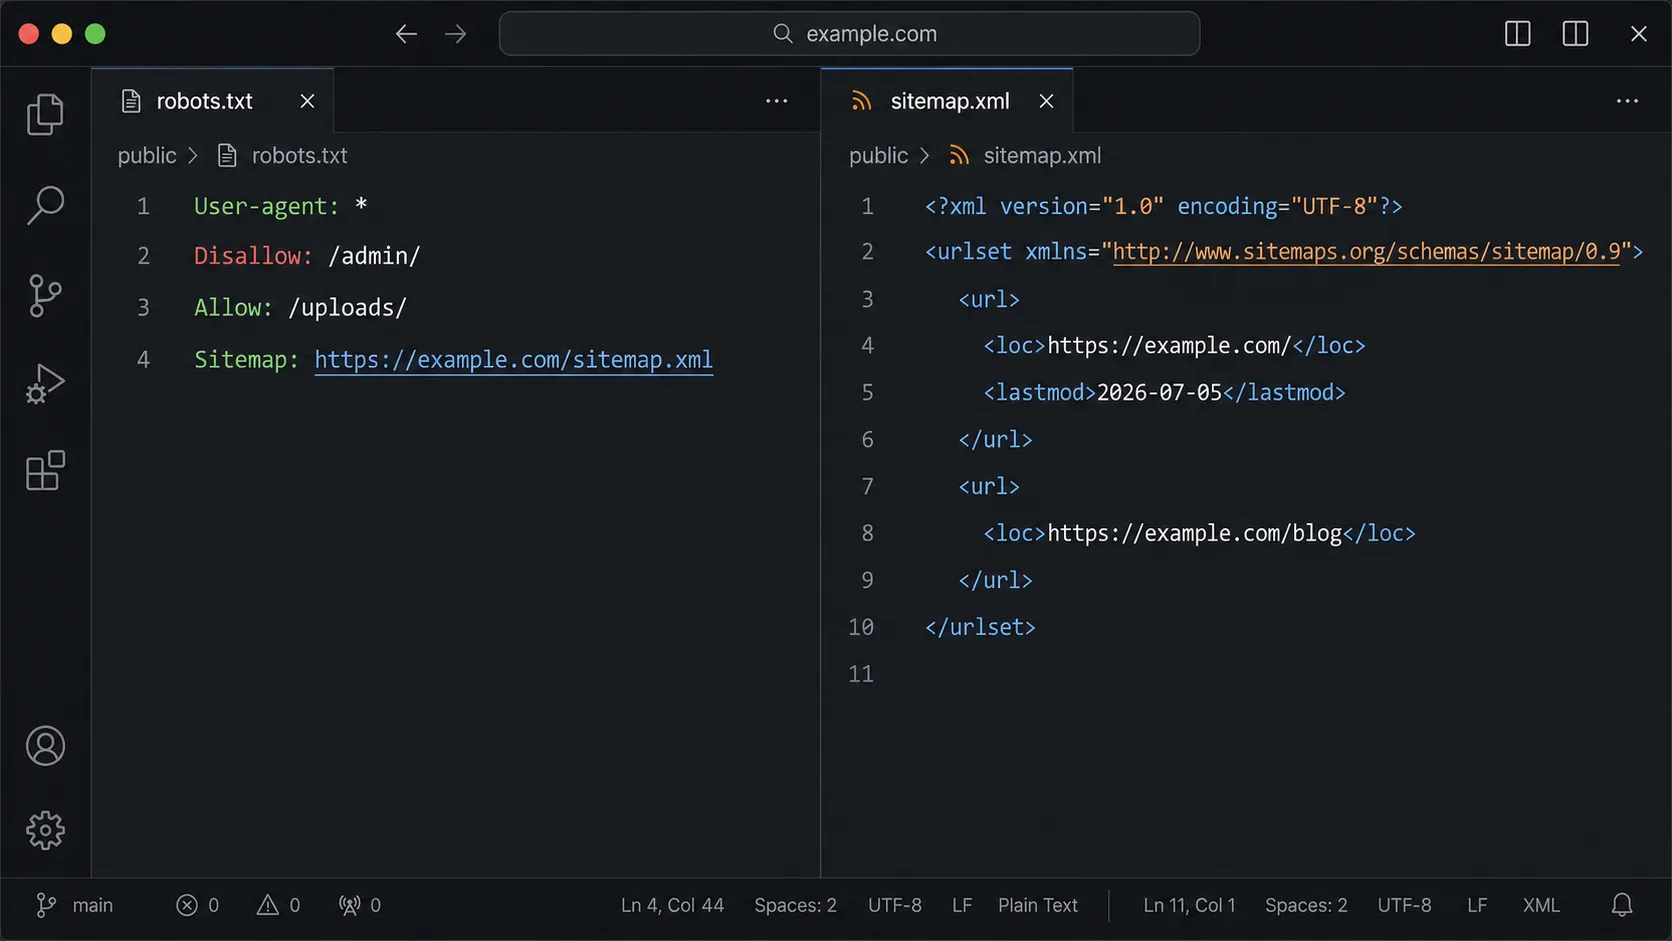Click the warnings count in status bar
1672x941 pixels.
coord(278,905)
